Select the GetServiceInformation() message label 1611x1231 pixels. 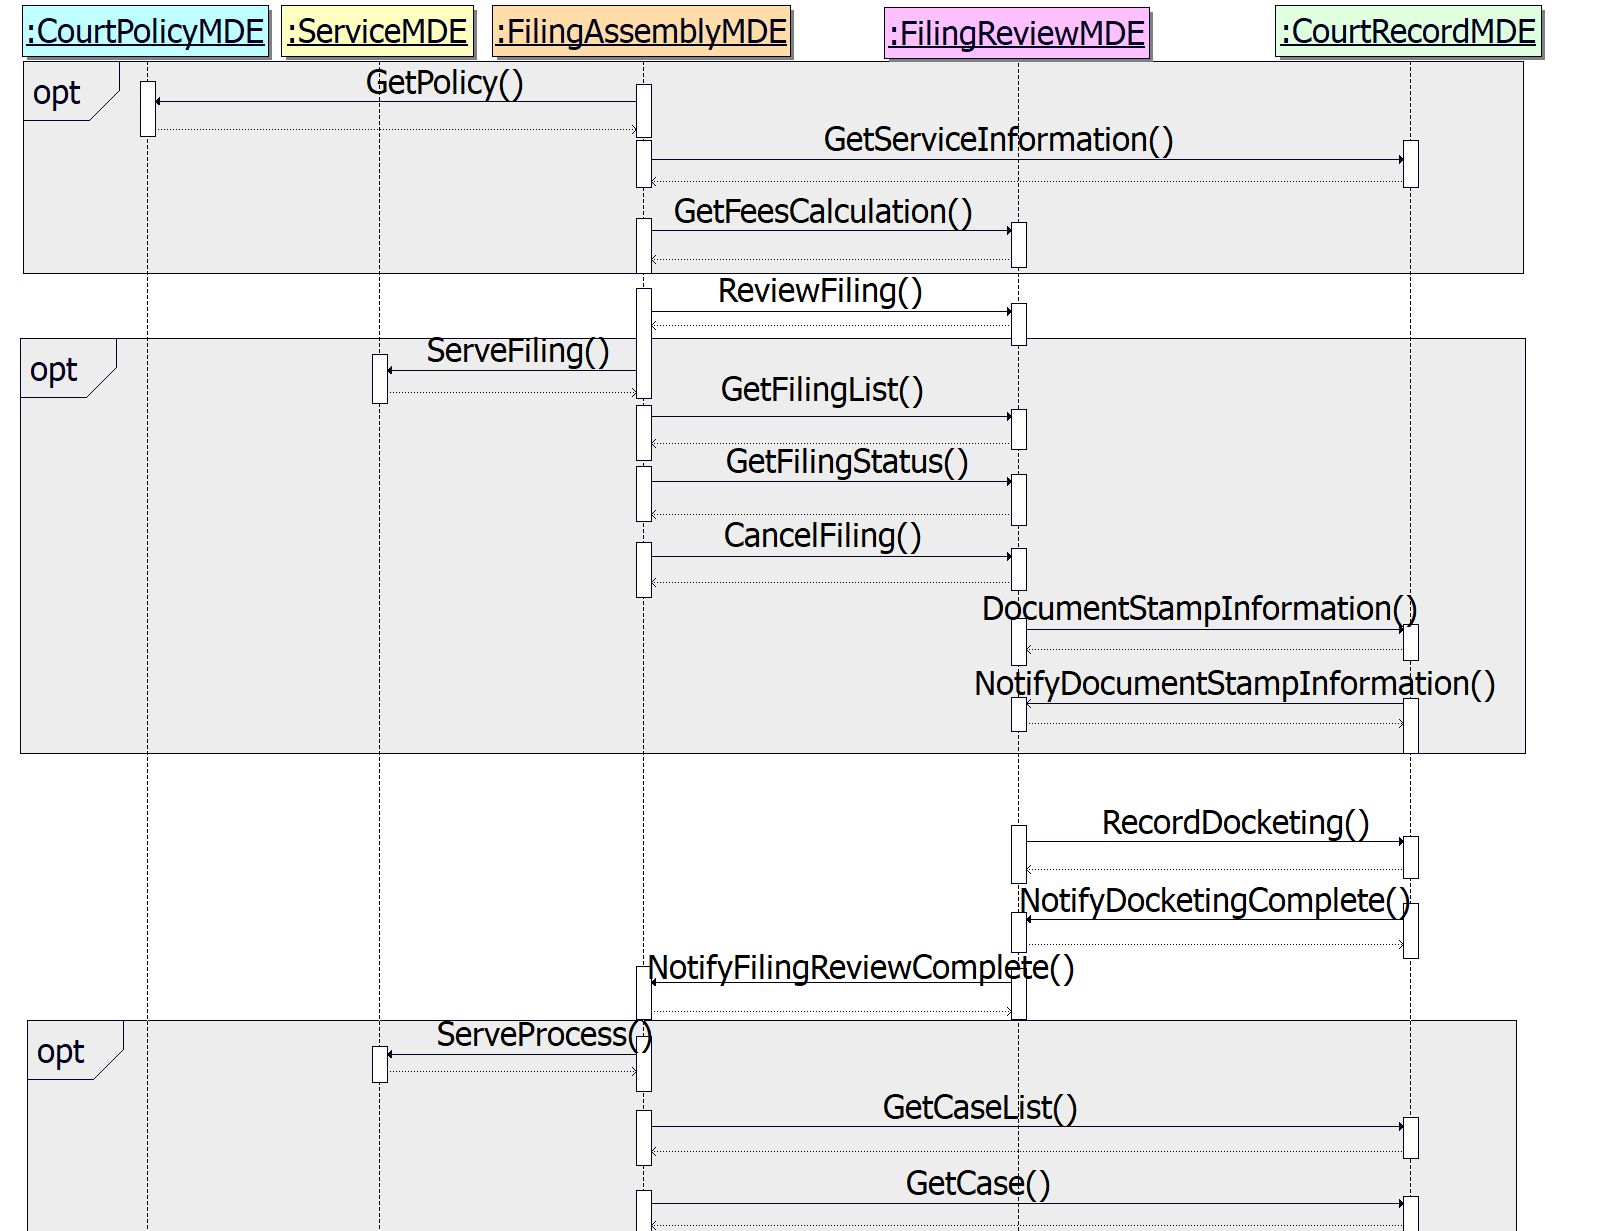(998, 140)
